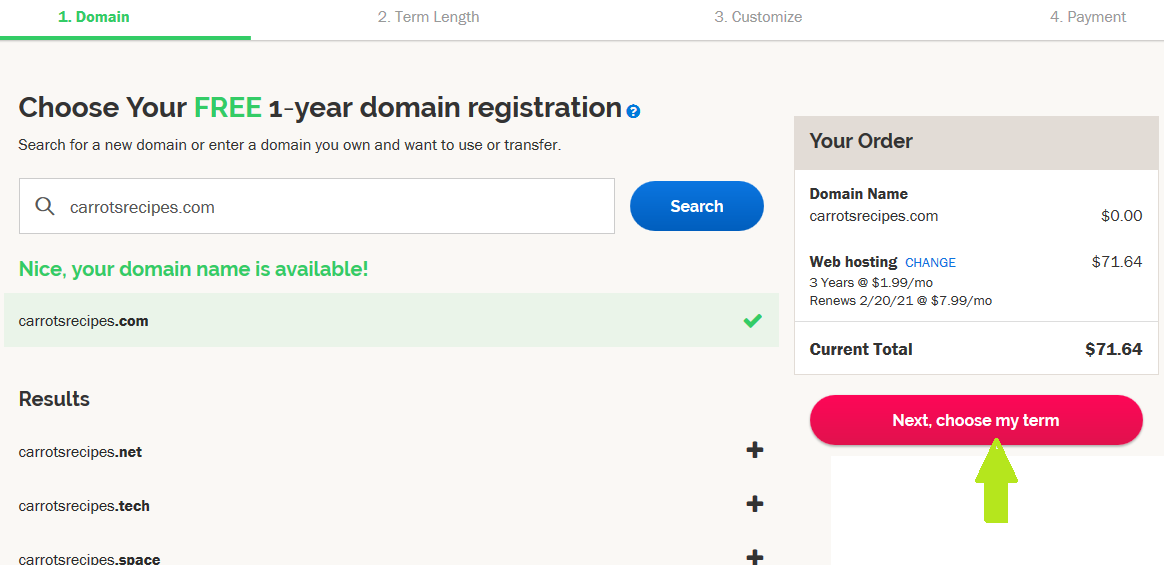Screen dimensions: 1164x565
Task: Click the green checkmark for carrotsrecipes.com
Action: click(753, 321)
